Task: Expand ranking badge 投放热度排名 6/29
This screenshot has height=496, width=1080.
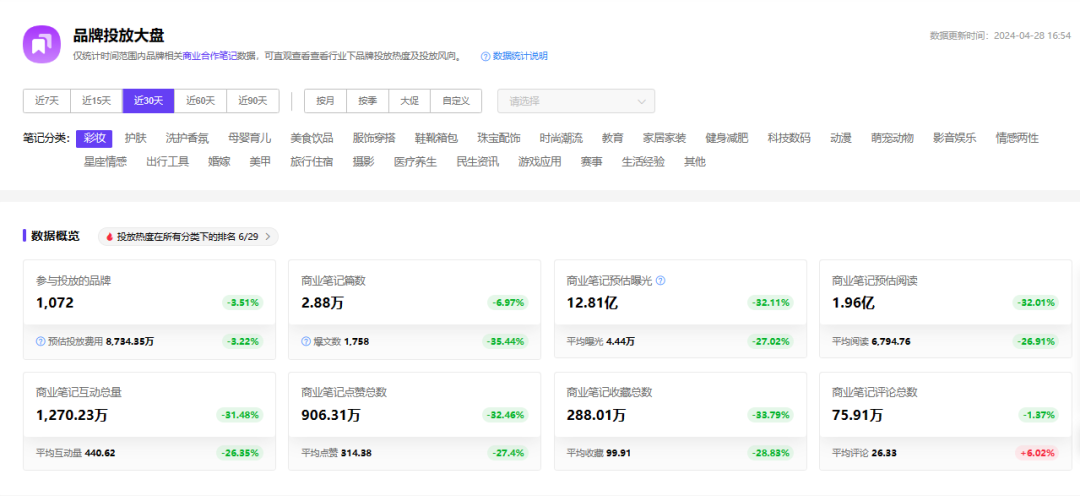Action: click(188, 236)
